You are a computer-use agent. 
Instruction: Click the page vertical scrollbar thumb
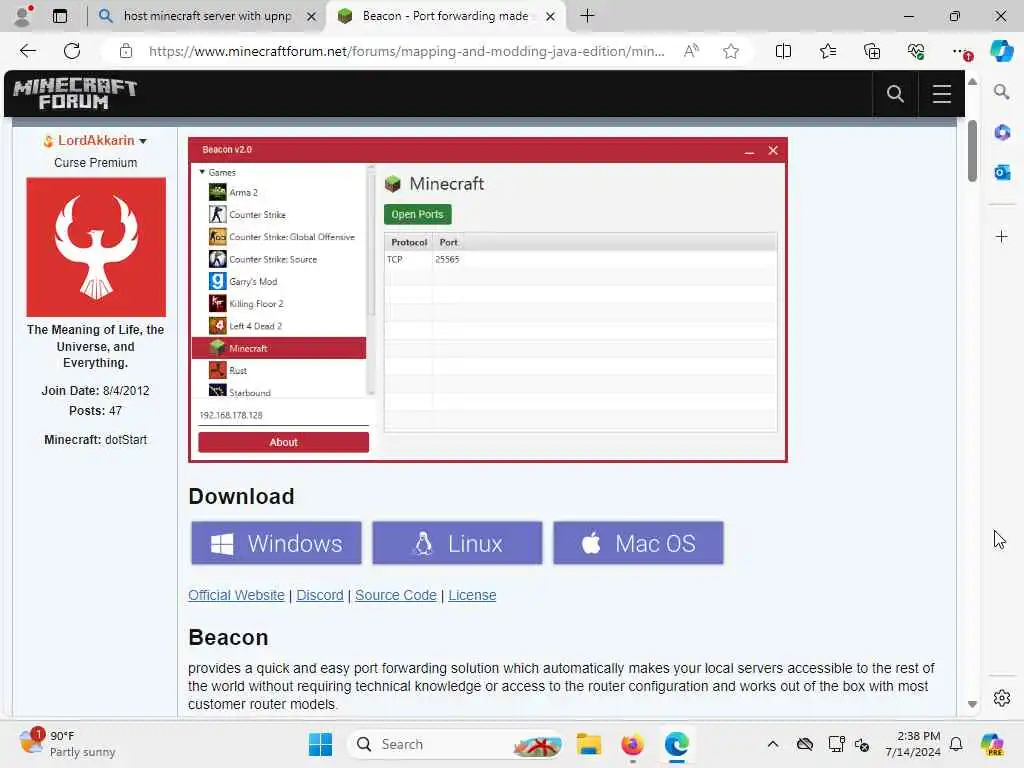pos(972,151)
